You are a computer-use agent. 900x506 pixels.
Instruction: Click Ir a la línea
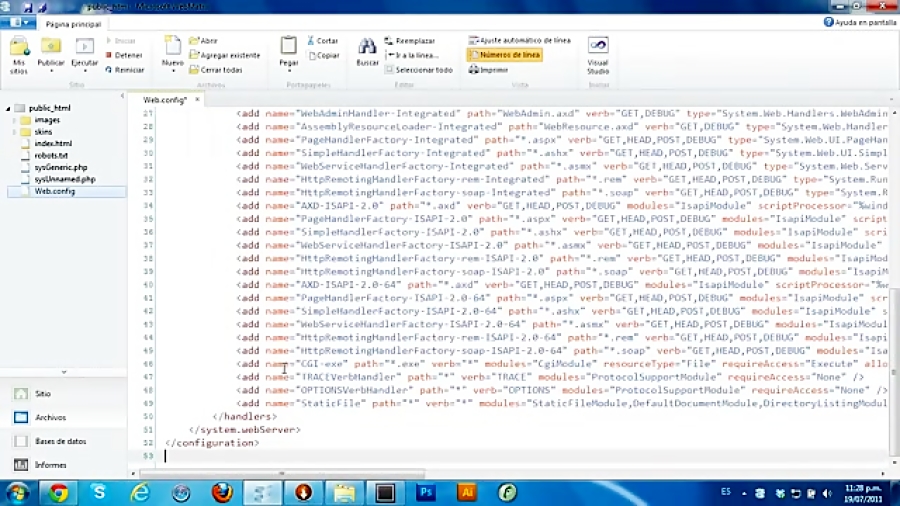[413, 55]
